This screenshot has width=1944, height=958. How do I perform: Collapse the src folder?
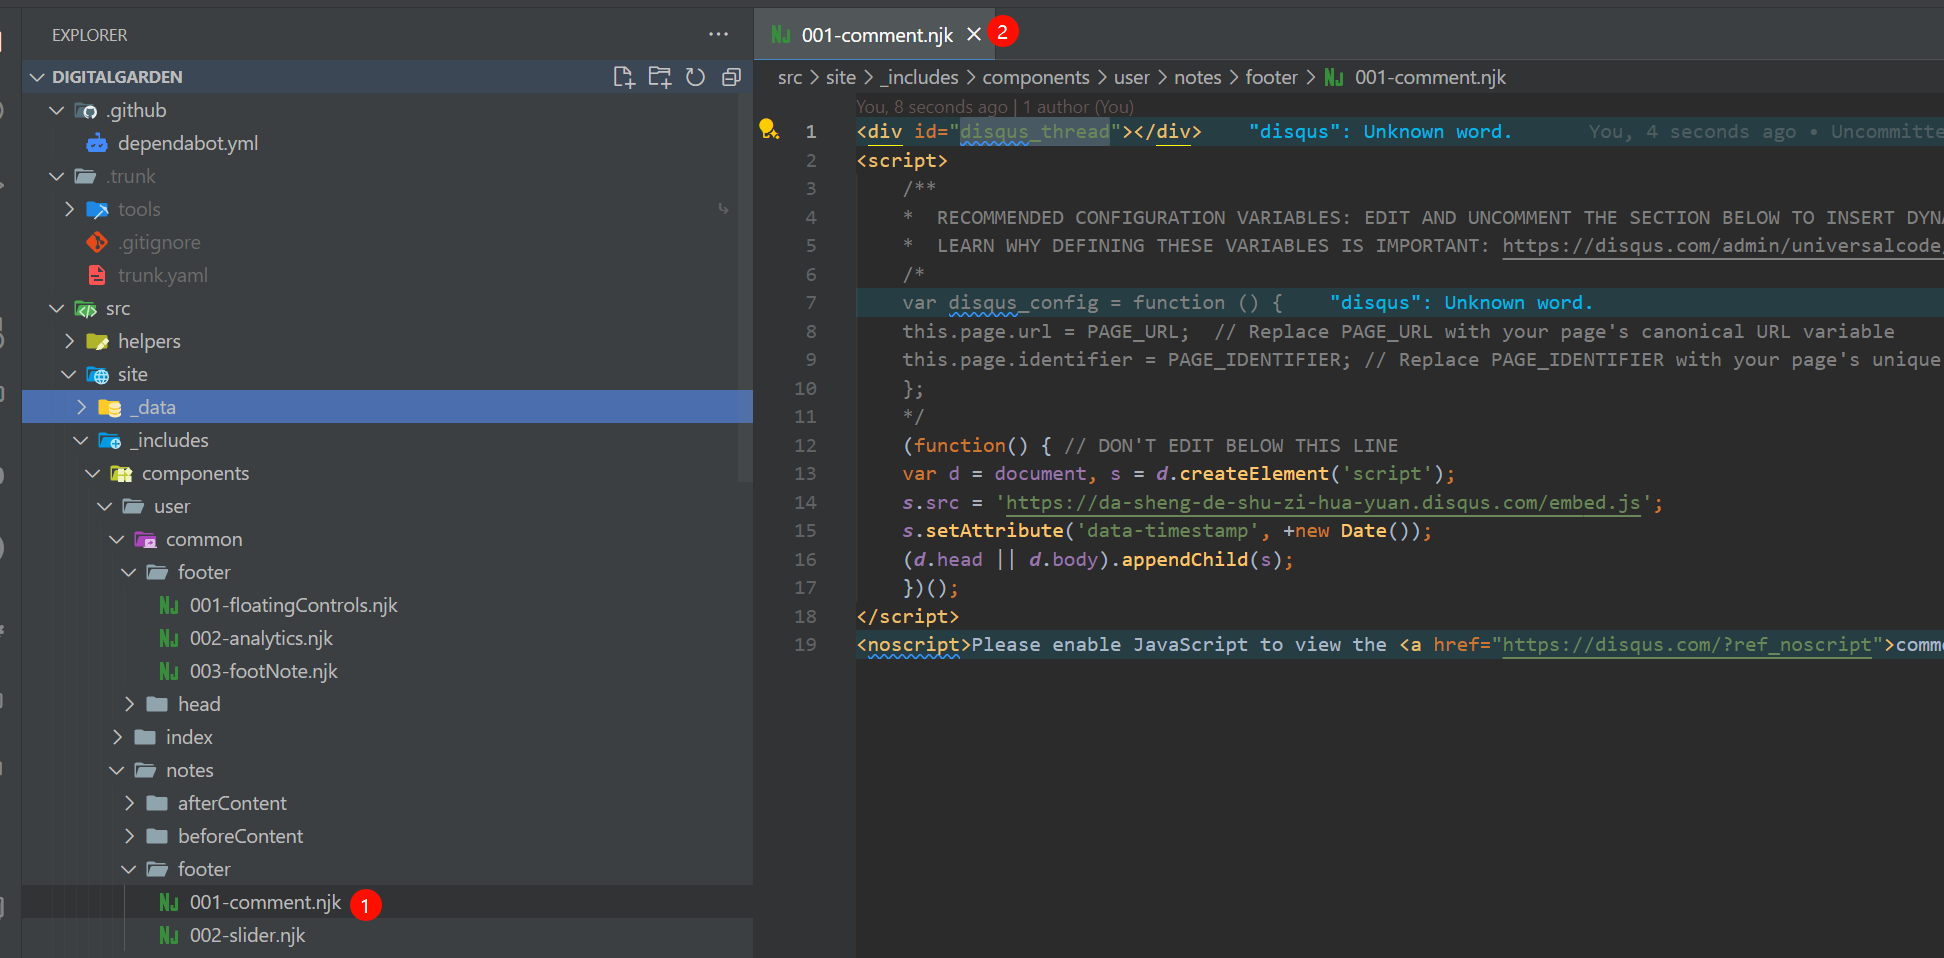(57, 308)
